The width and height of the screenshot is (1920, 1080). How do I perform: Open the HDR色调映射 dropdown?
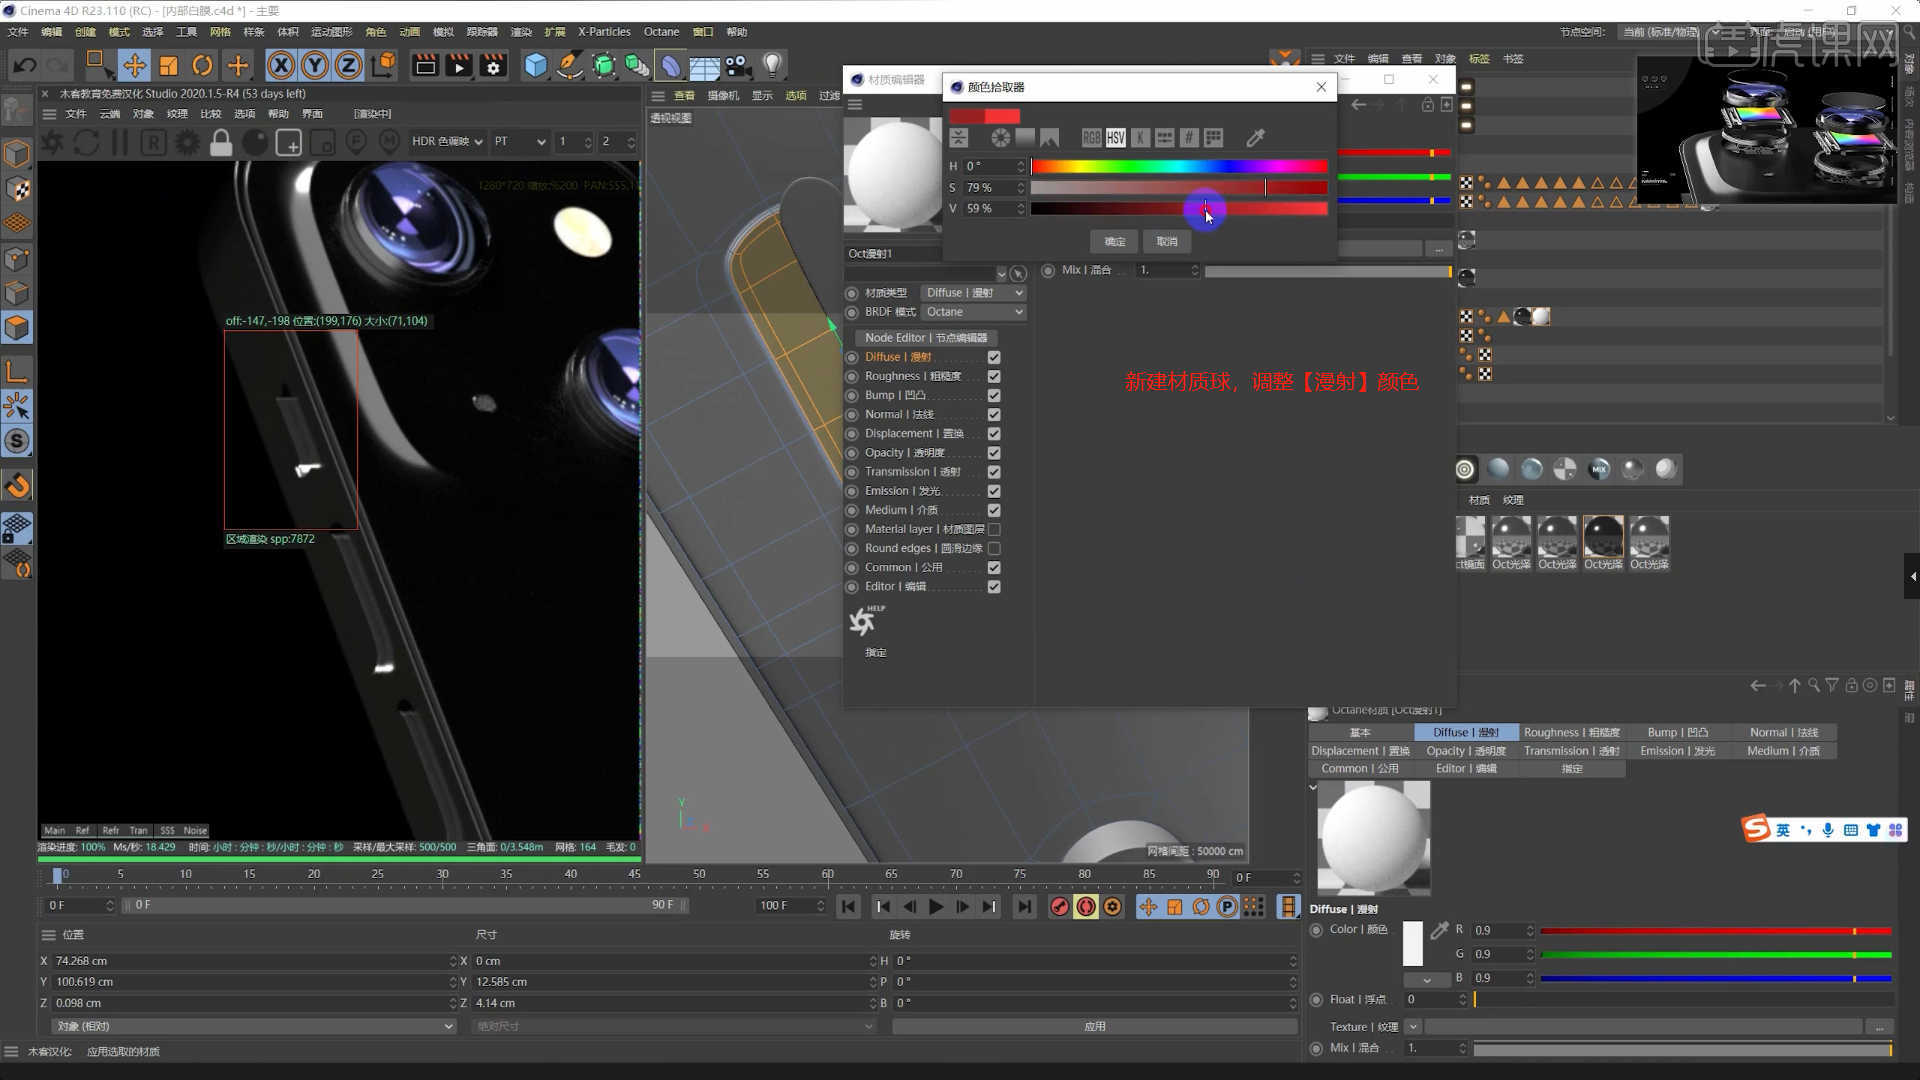click(443, 142)
